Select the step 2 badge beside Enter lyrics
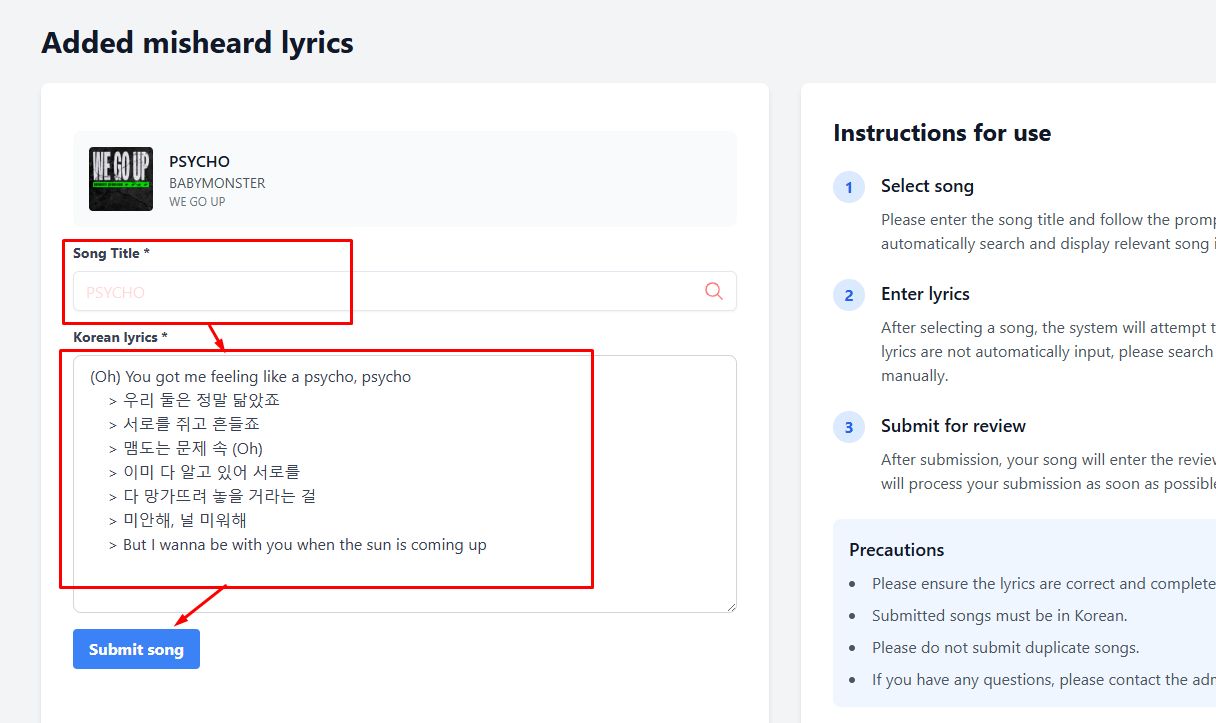The height and width of the screenshot is (723, 1216). pyautogui.click(x=848, y=295)
